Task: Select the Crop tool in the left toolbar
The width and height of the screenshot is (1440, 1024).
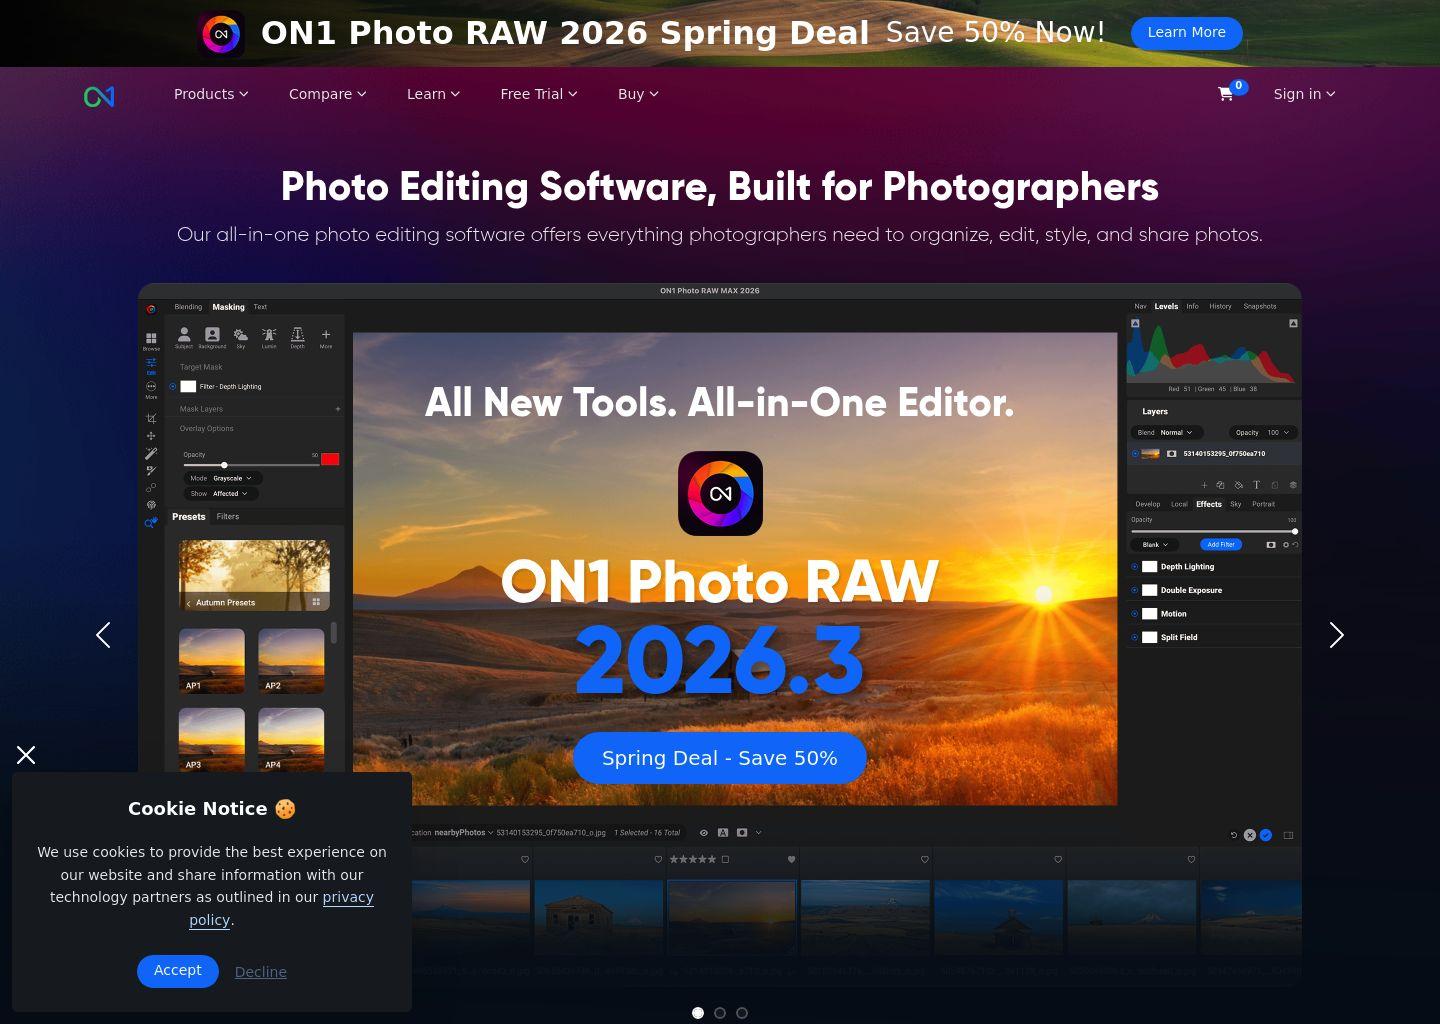Action: (x=152, y=418)
